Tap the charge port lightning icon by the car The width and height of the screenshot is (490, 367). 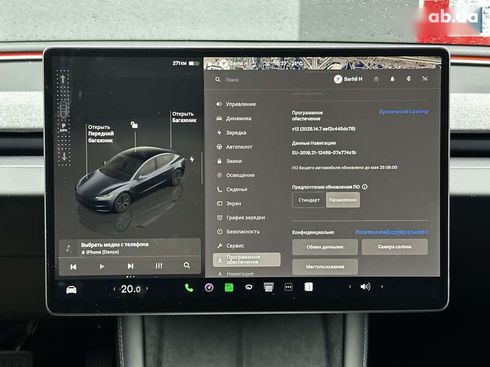tap(192, 160)
